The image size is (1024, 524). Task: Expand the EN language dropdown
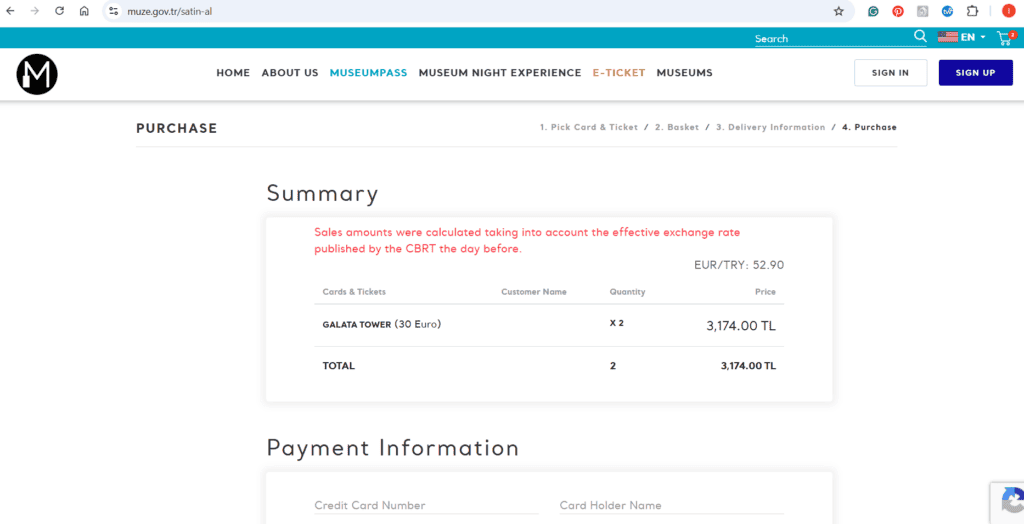(x=973, y=37)
